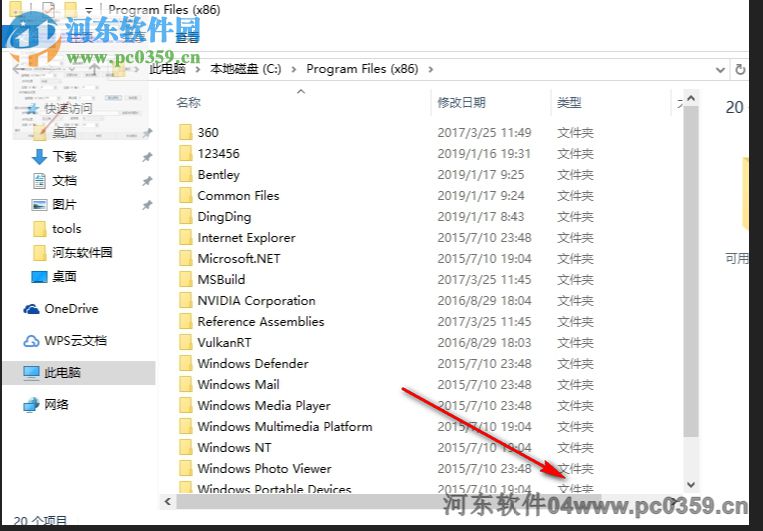Go to 此电脑 in the breadcrumb

point(167,69)
